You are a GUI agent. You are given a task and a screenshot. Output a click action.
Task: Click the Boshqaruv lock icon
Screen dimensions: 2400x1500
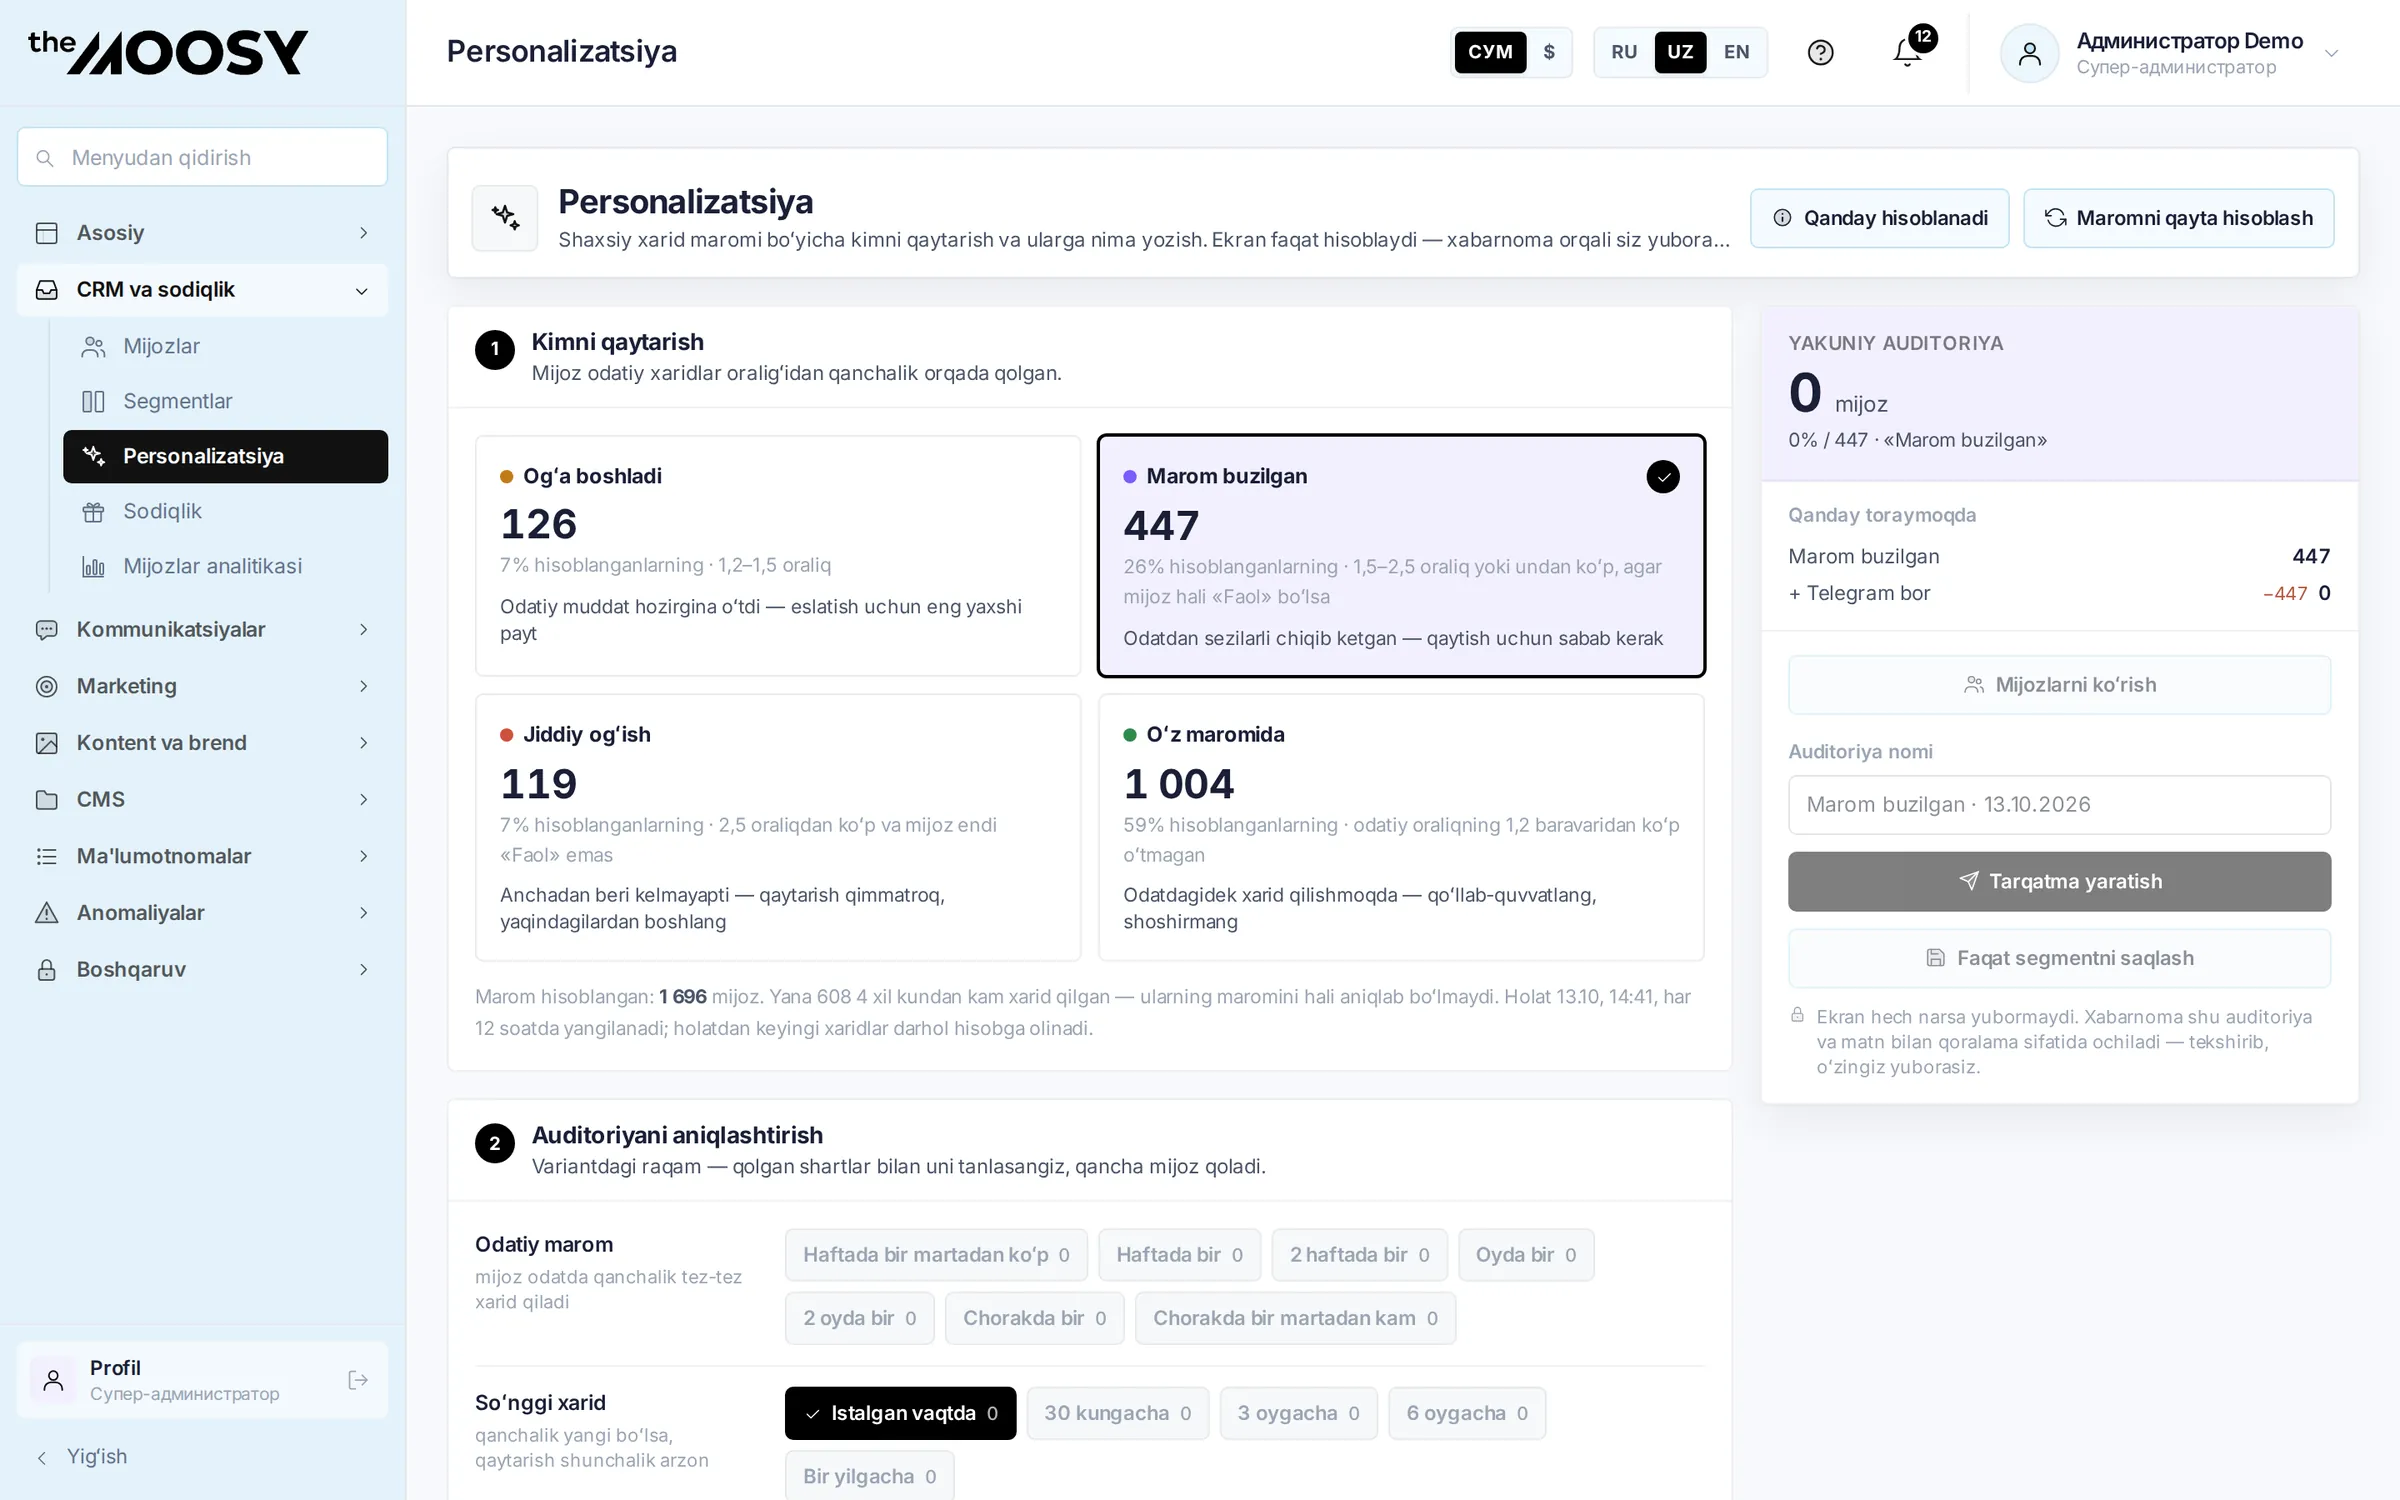click(x=47, y=970)
